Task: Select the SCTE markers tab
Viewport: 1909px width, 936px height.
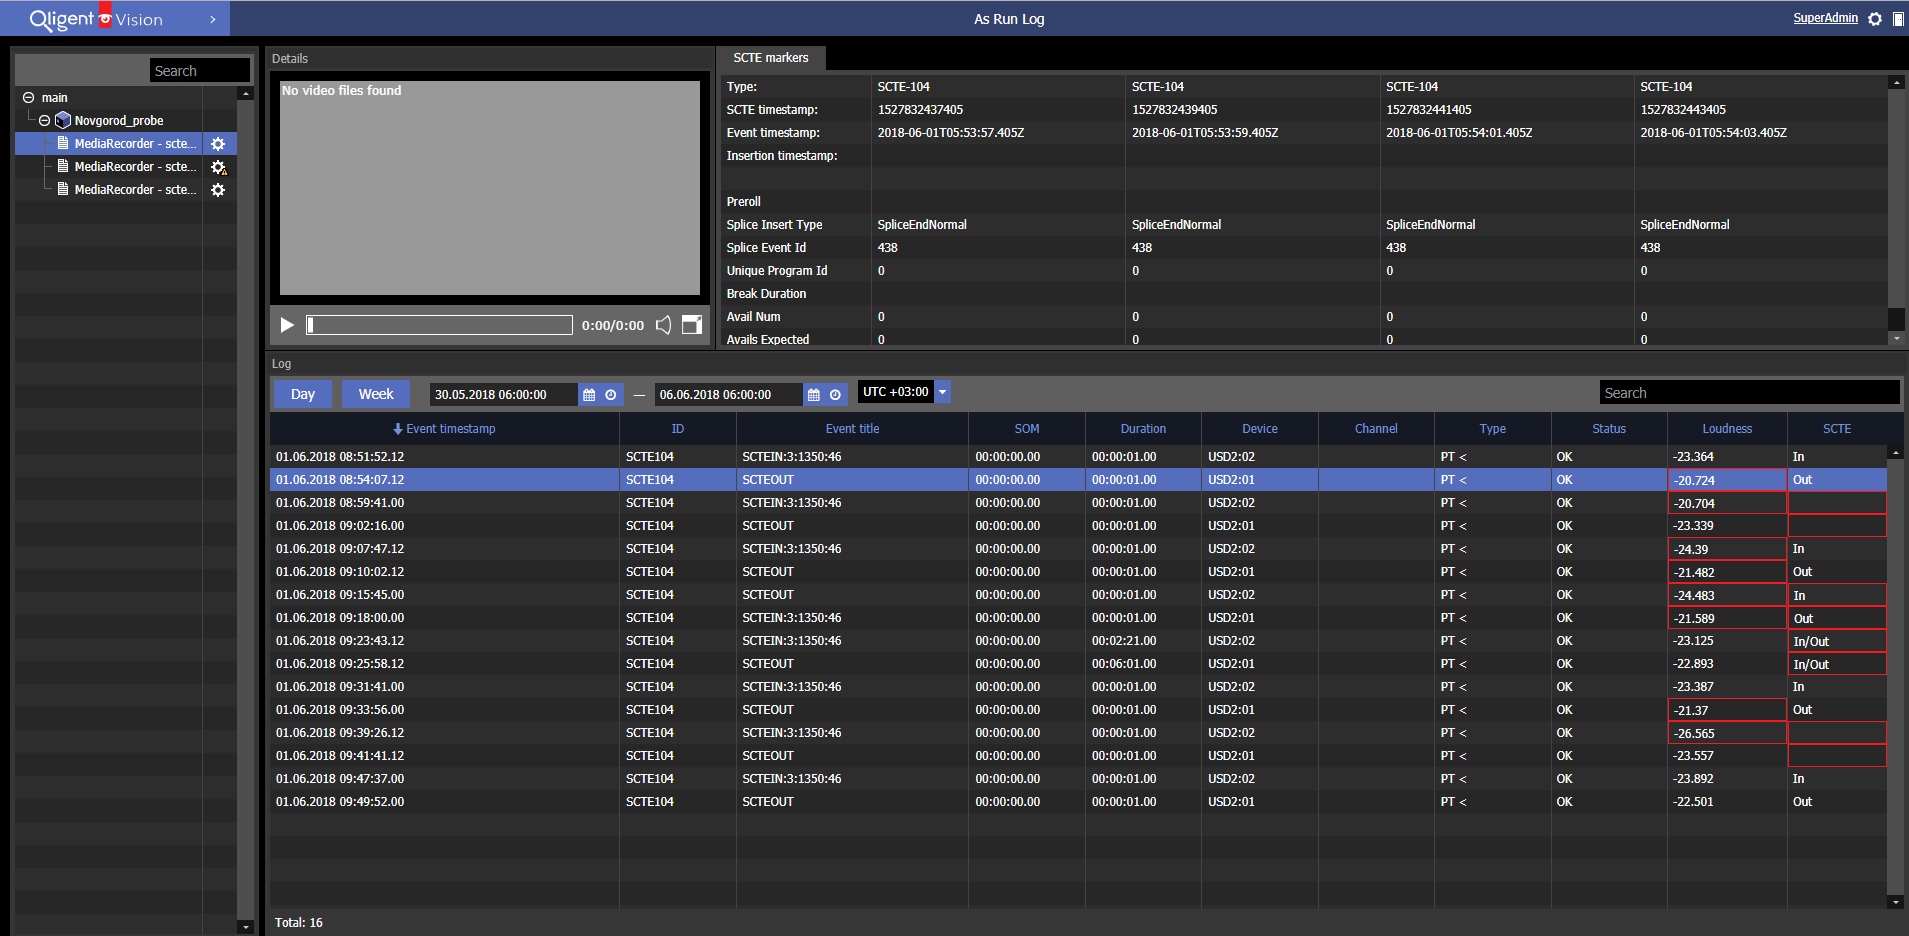Action: [x=770, y=58]
